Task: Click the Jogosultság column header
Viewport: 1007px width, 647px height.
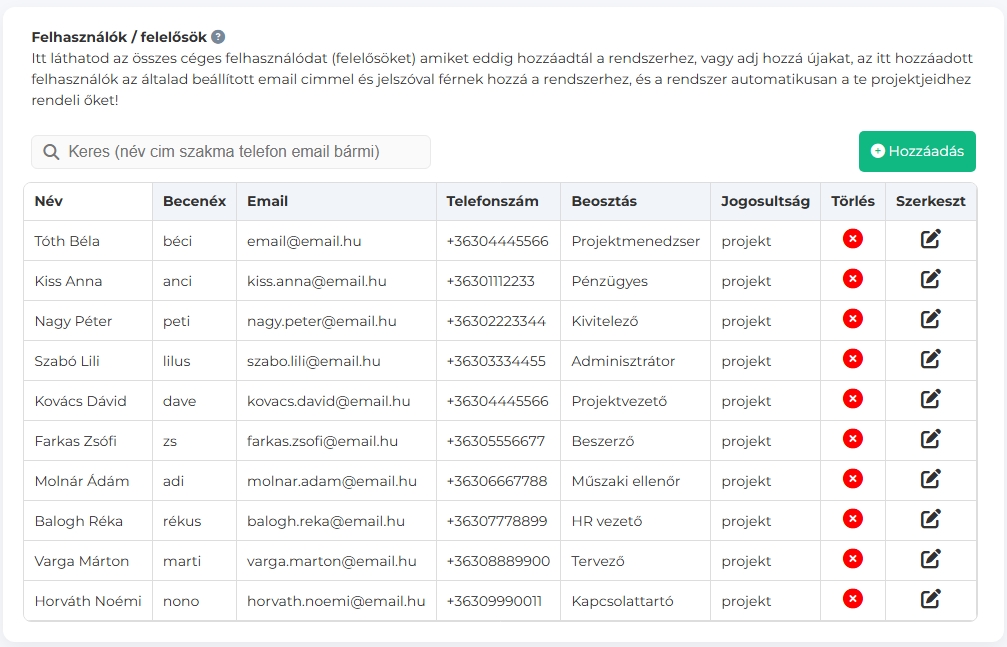Action: click(x=766, y=202)
